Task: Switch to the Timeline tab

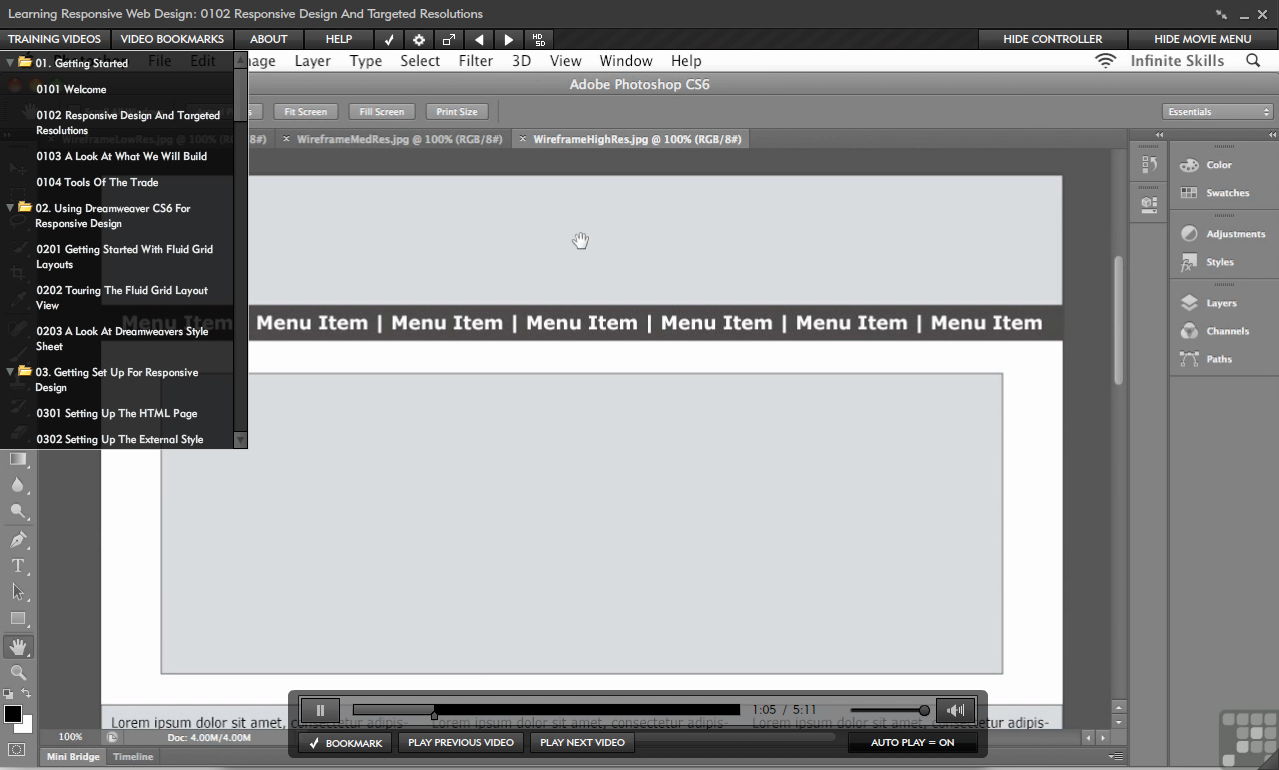Action: tap(132, 757)
